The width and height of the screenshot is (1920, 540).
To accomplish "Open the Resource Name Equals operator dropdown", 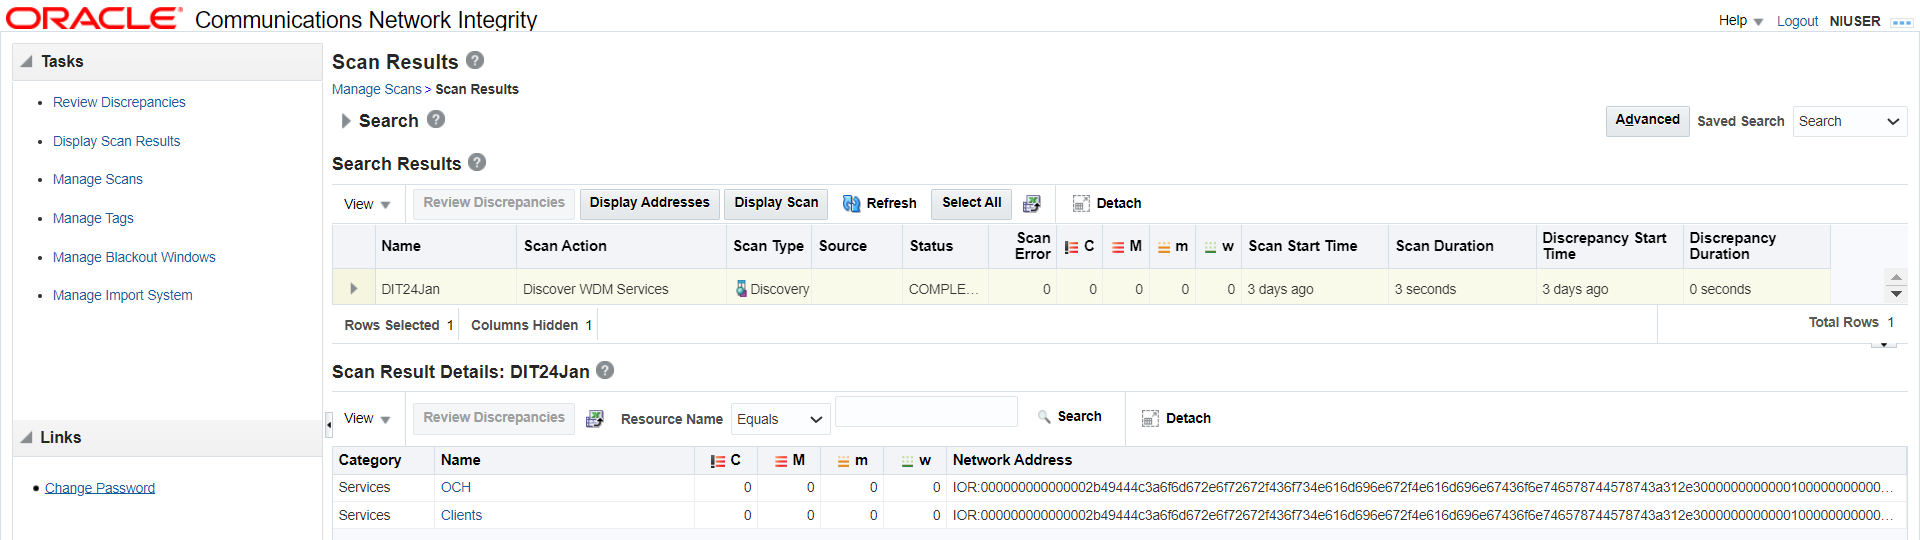I will point(781,419).
